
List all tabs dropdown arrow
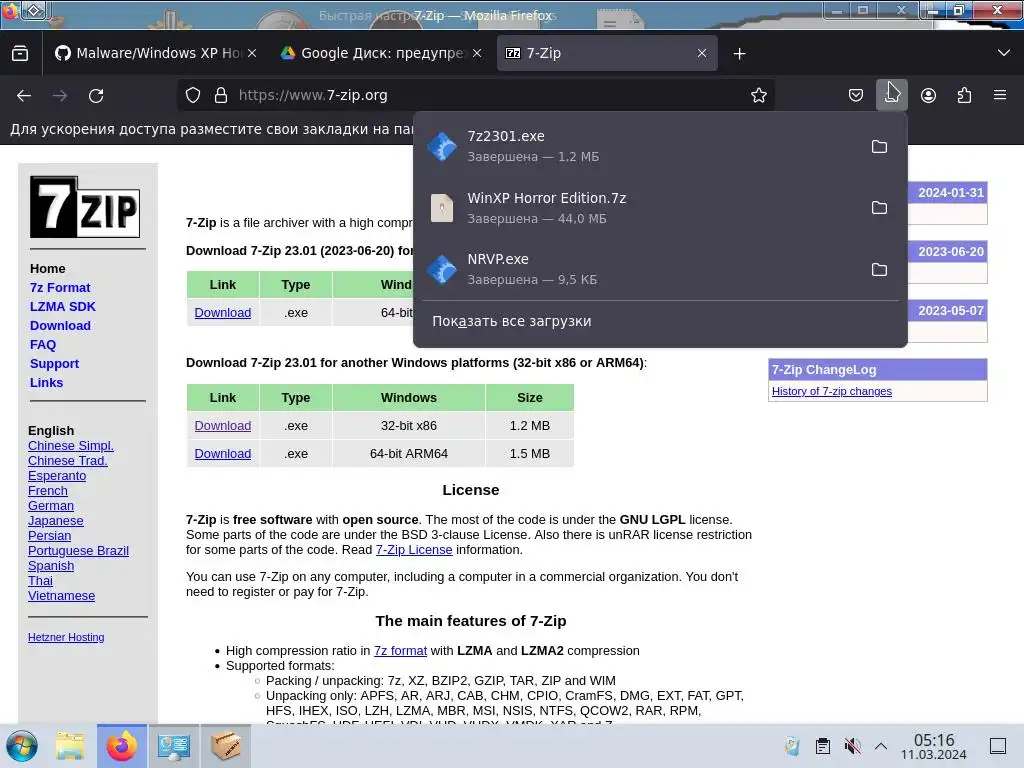click(x=1004, y=53)
